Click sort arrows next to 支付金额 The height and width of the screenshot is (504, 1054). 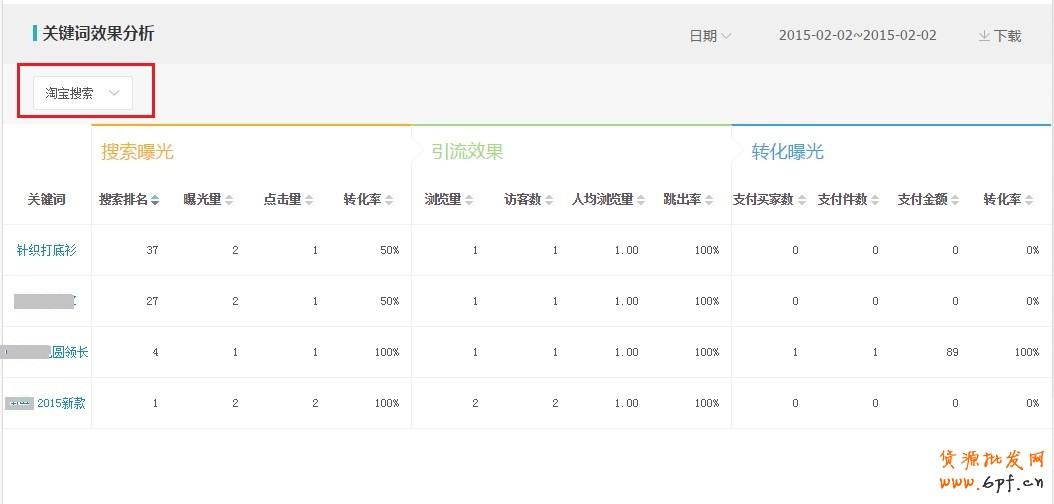[955, 200]
